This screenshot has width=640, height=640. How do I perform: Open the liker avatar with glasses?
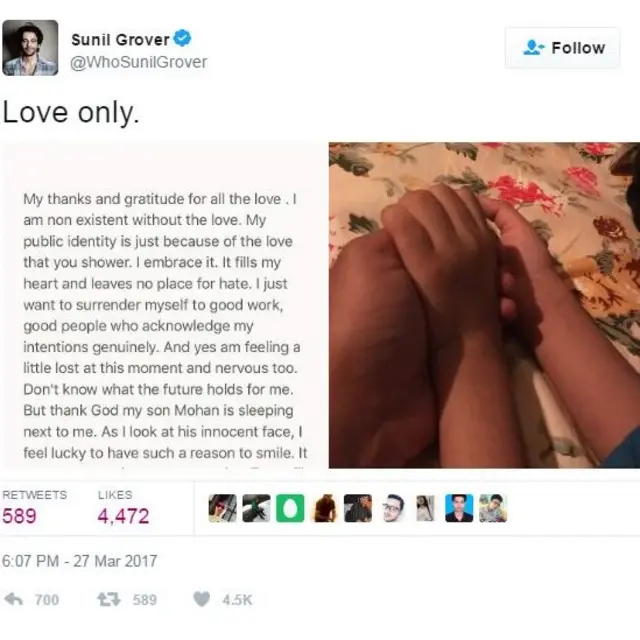pyautogui.click(x=393, y=508)
